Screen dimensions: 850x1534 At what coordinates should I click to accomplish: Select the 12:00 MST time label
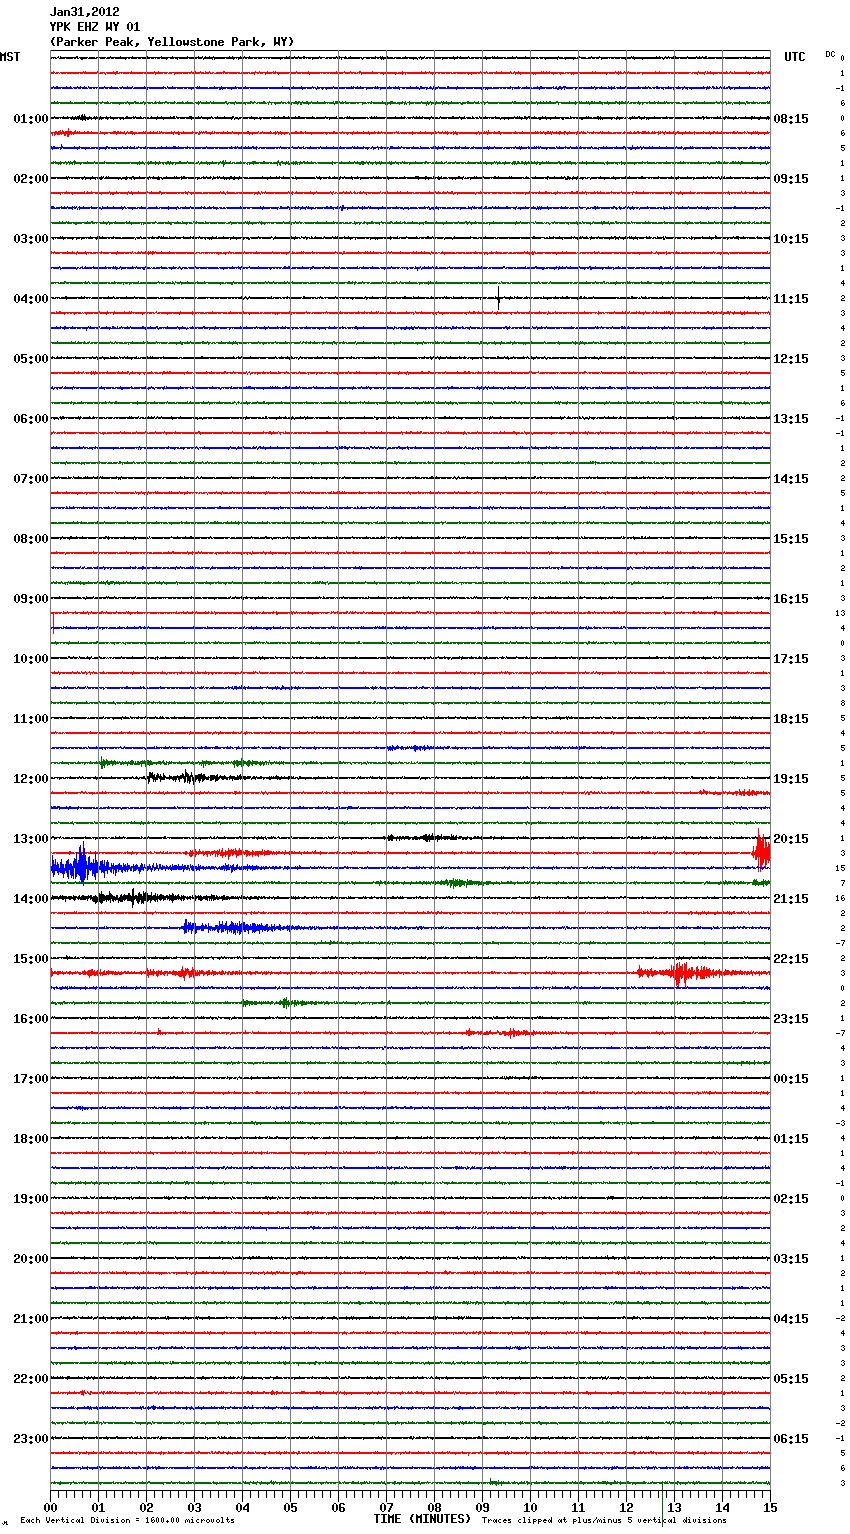pos(31,779)
